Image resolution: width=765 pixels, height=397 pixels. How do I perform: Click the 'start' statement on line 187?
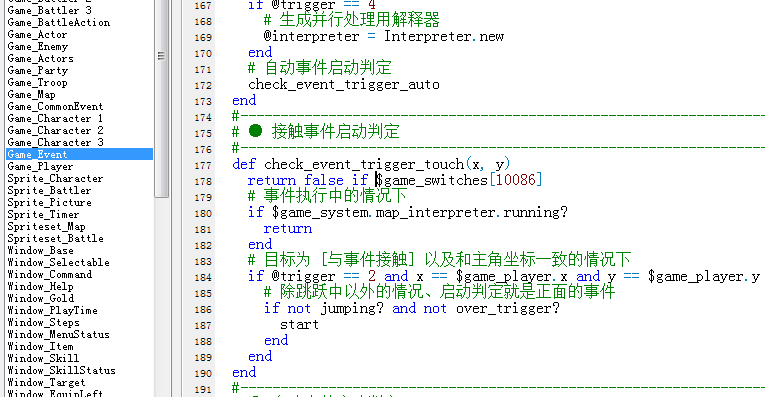pyautogui.click(x=299, y=324)
